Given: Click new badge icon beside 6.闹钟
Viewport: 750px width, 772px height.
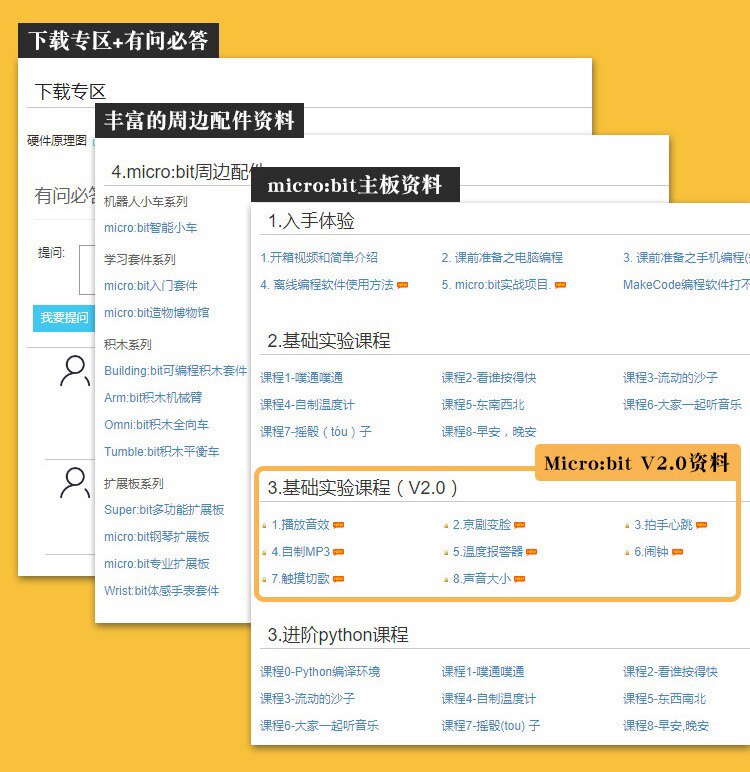Looking at the screenshot, I should pos(678,552).
